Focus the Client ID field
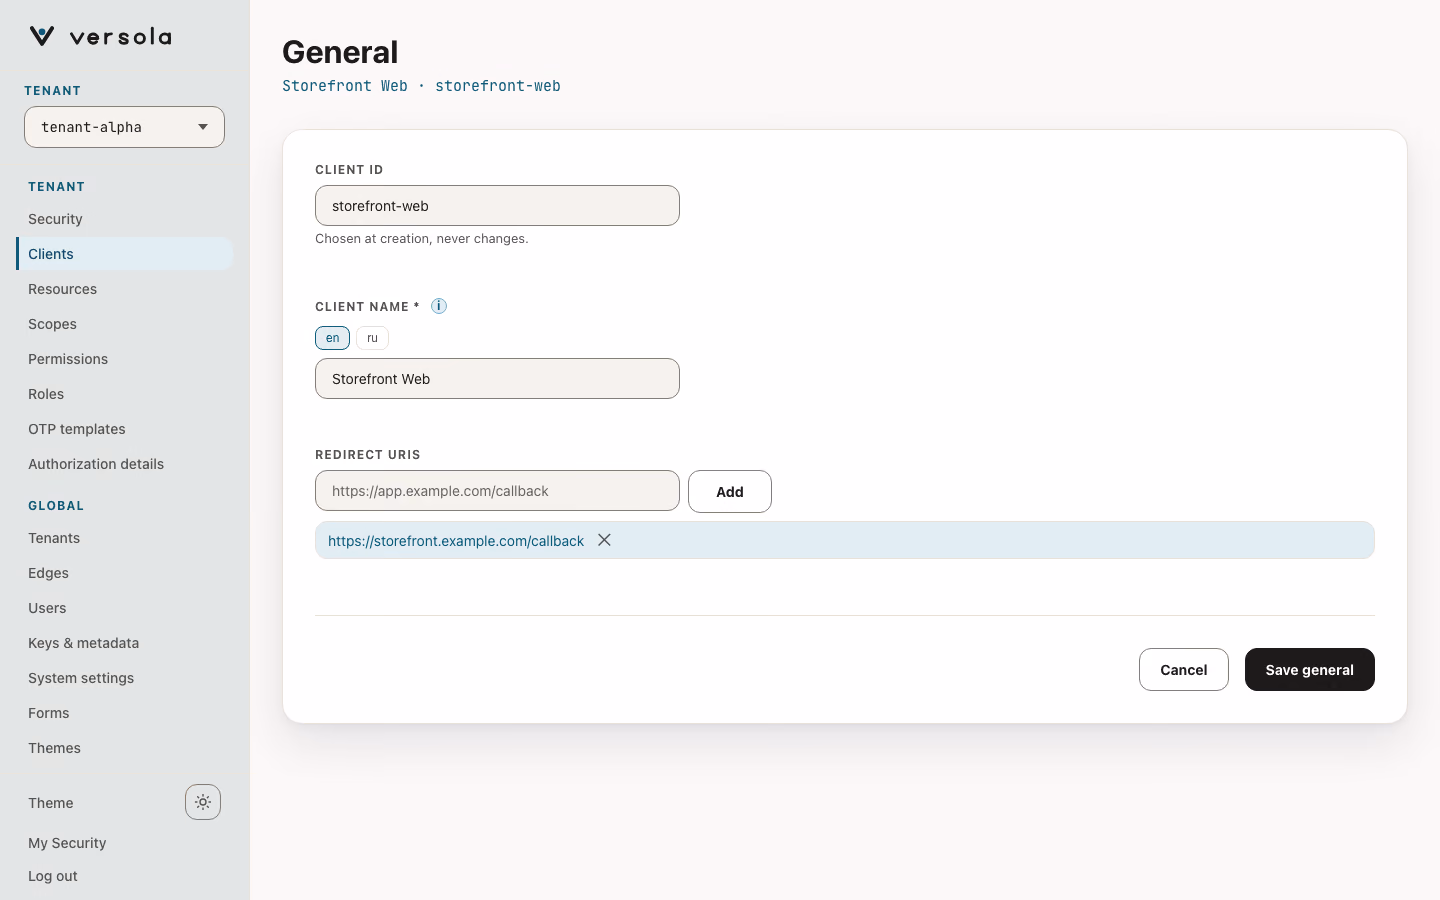This screenshot has width=1440, height=900. pyautogui.click(x=497, y=206)
